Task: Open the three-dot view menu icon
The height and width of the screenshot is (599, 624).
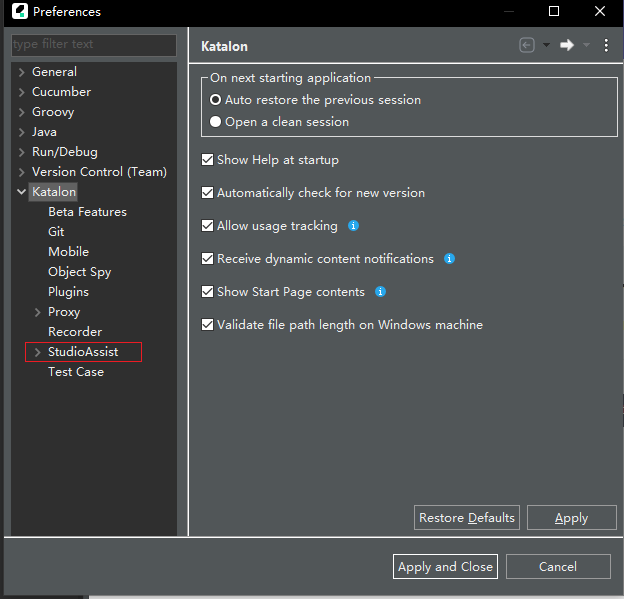Action: tap(606, 45)
